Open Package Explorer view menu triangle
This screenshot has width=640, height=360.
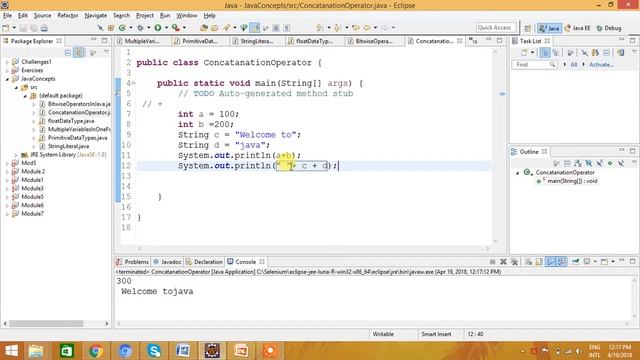click(x=106, y=52)
